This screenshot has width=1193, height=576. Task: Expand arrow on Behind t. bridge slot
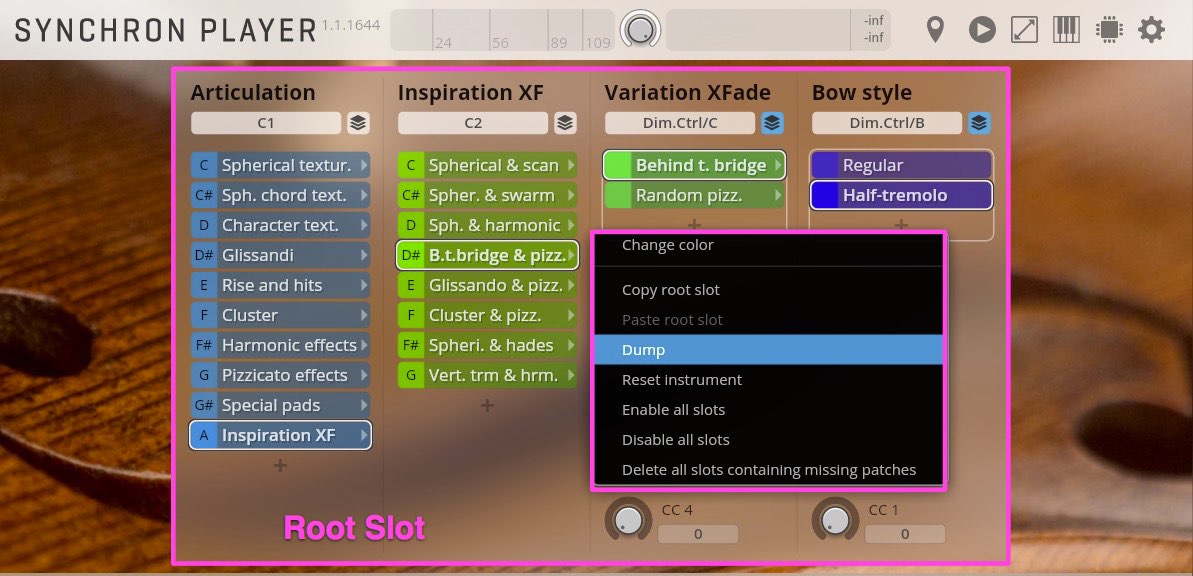(x=778, y=165)
